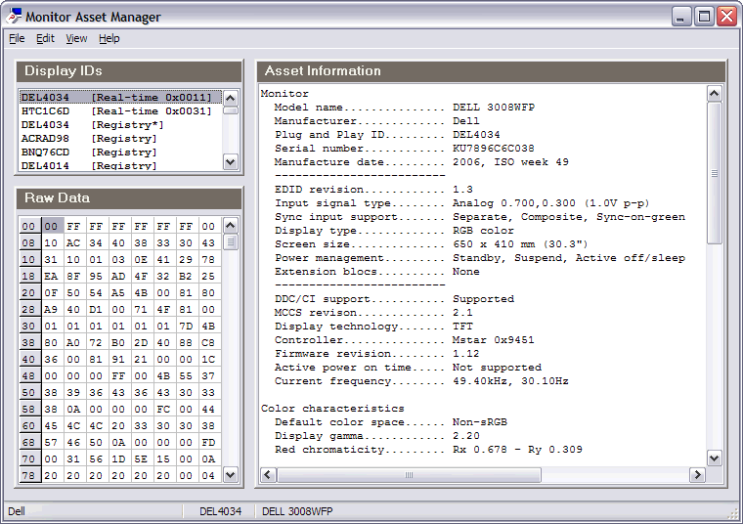The image size is (743, 524).
Task: Click highlighted first 00 byte cell in row 00
Action: pyautogui.click(x=52, y=226)
